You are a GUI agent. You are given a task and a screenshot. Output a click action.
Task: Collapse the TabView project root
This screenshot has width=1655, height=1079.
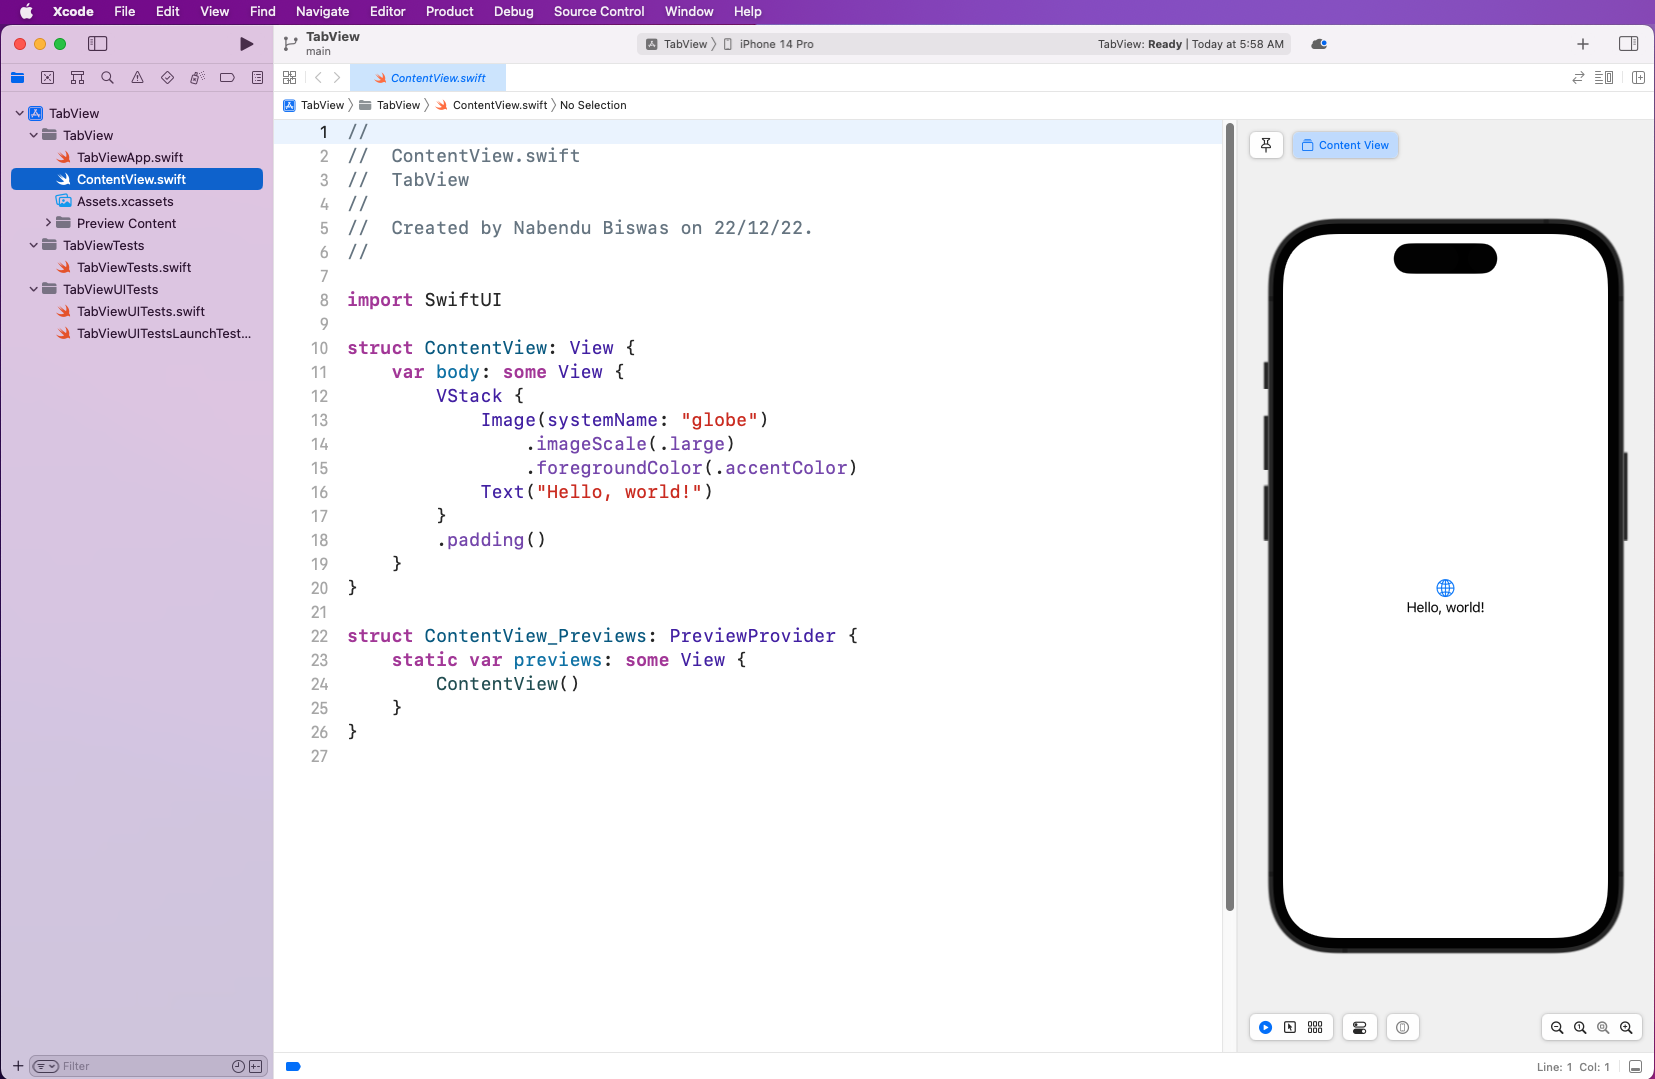[20, 113]
